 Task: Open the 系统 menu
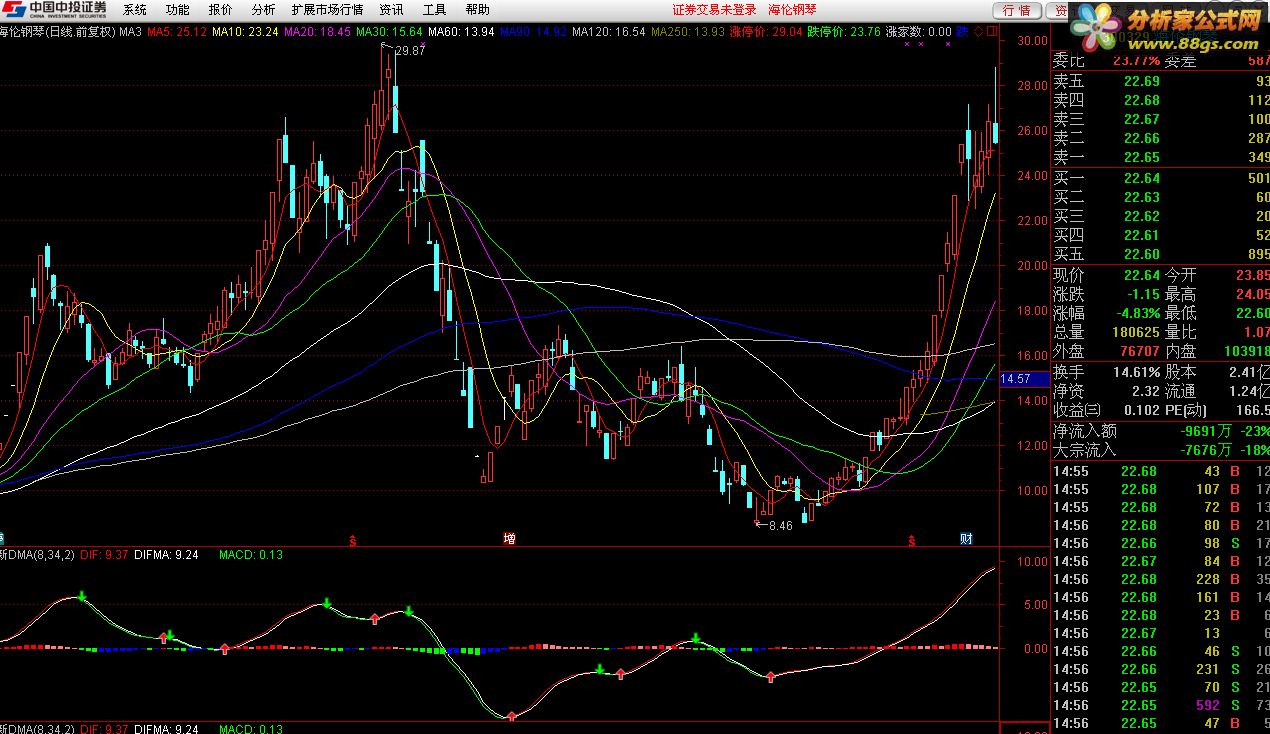pos(134,10)
